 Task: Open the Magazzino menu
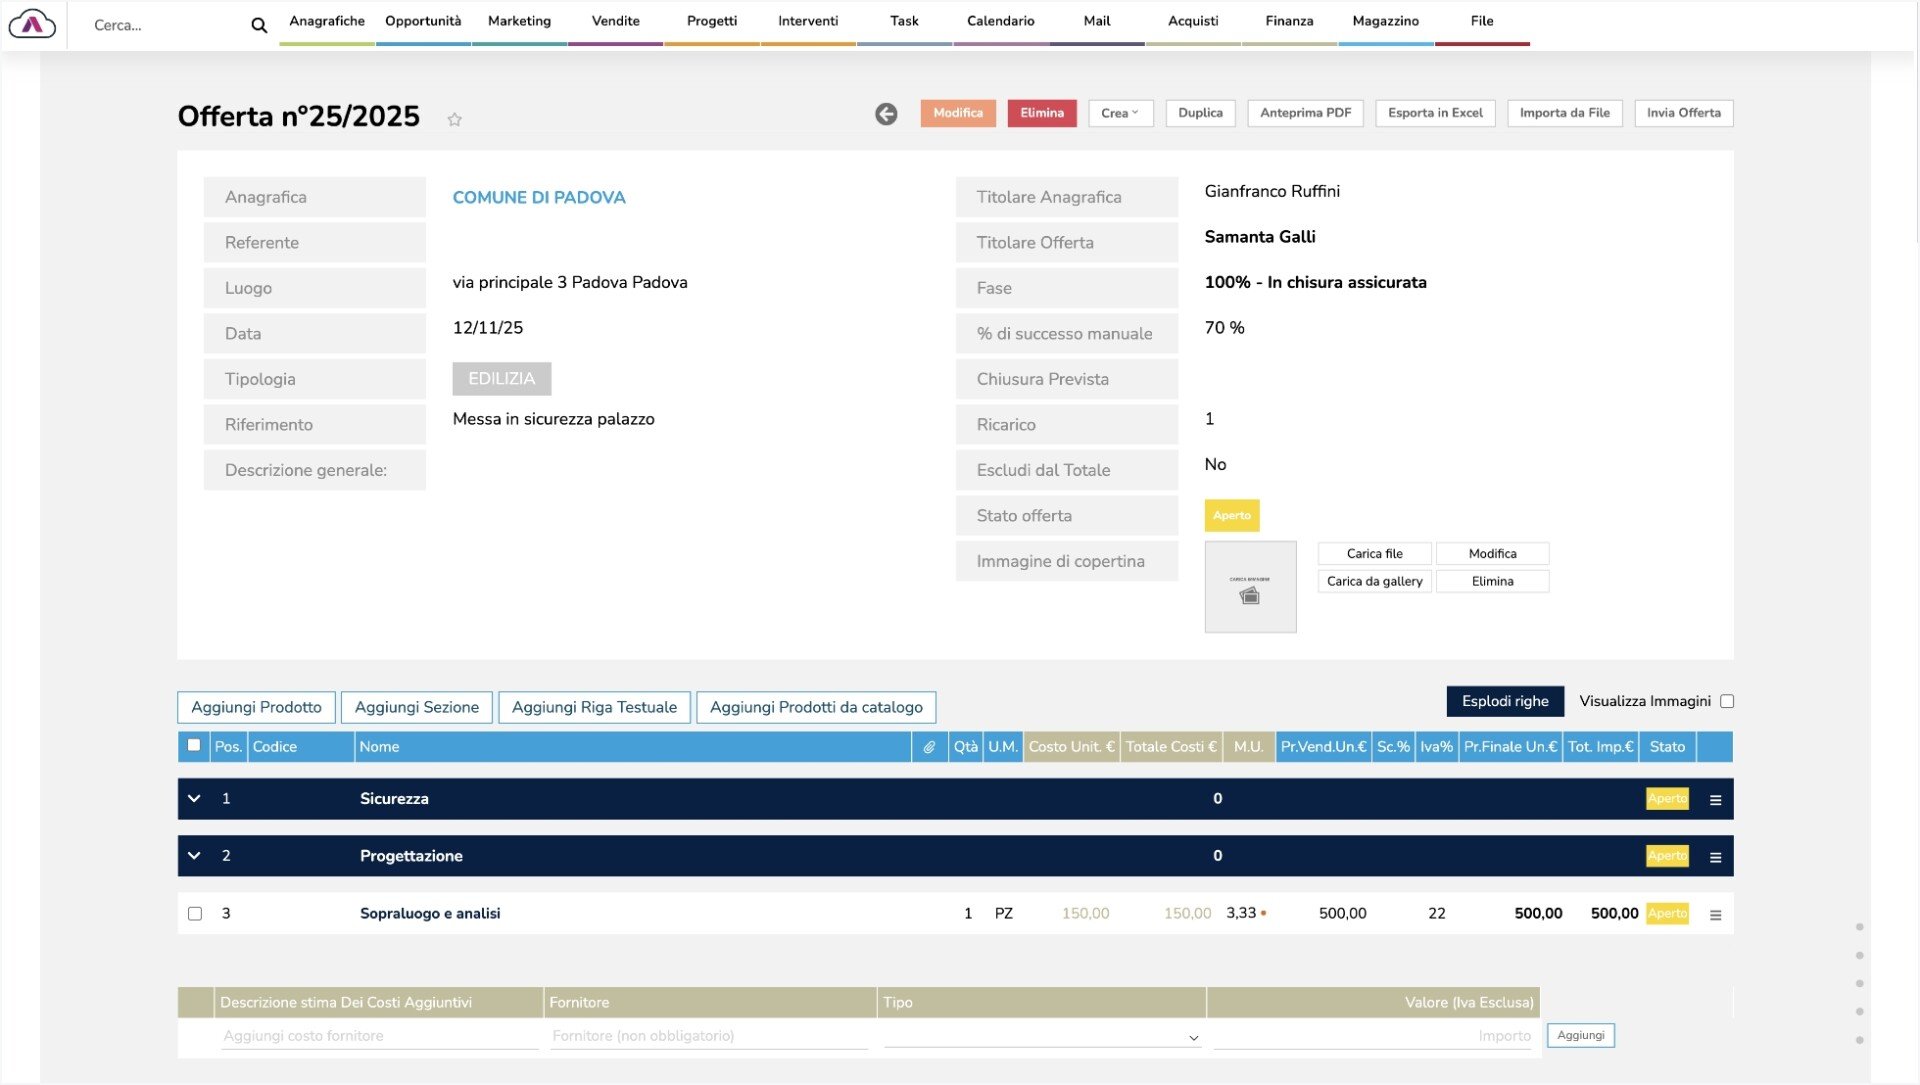(x=1385, y=21)
